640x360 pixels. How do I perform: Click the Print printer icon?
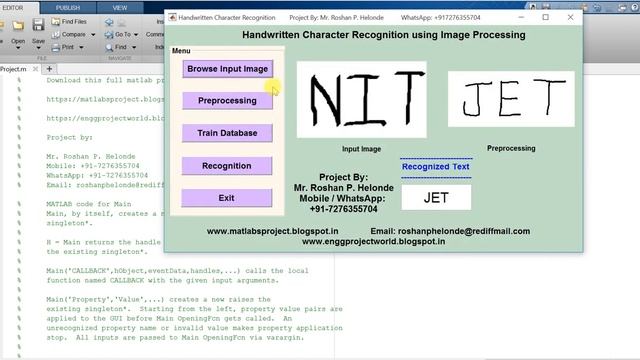(56, 47)
